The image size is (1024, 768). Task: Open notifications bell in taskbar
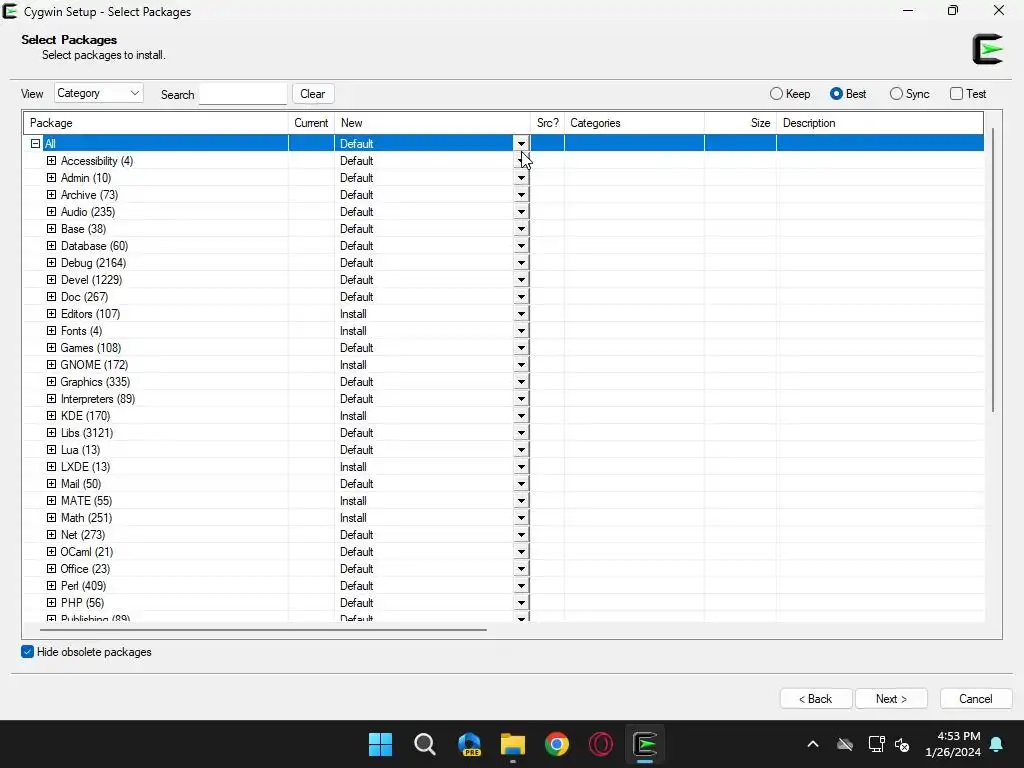pyautogui.click(x=997, y=744)
